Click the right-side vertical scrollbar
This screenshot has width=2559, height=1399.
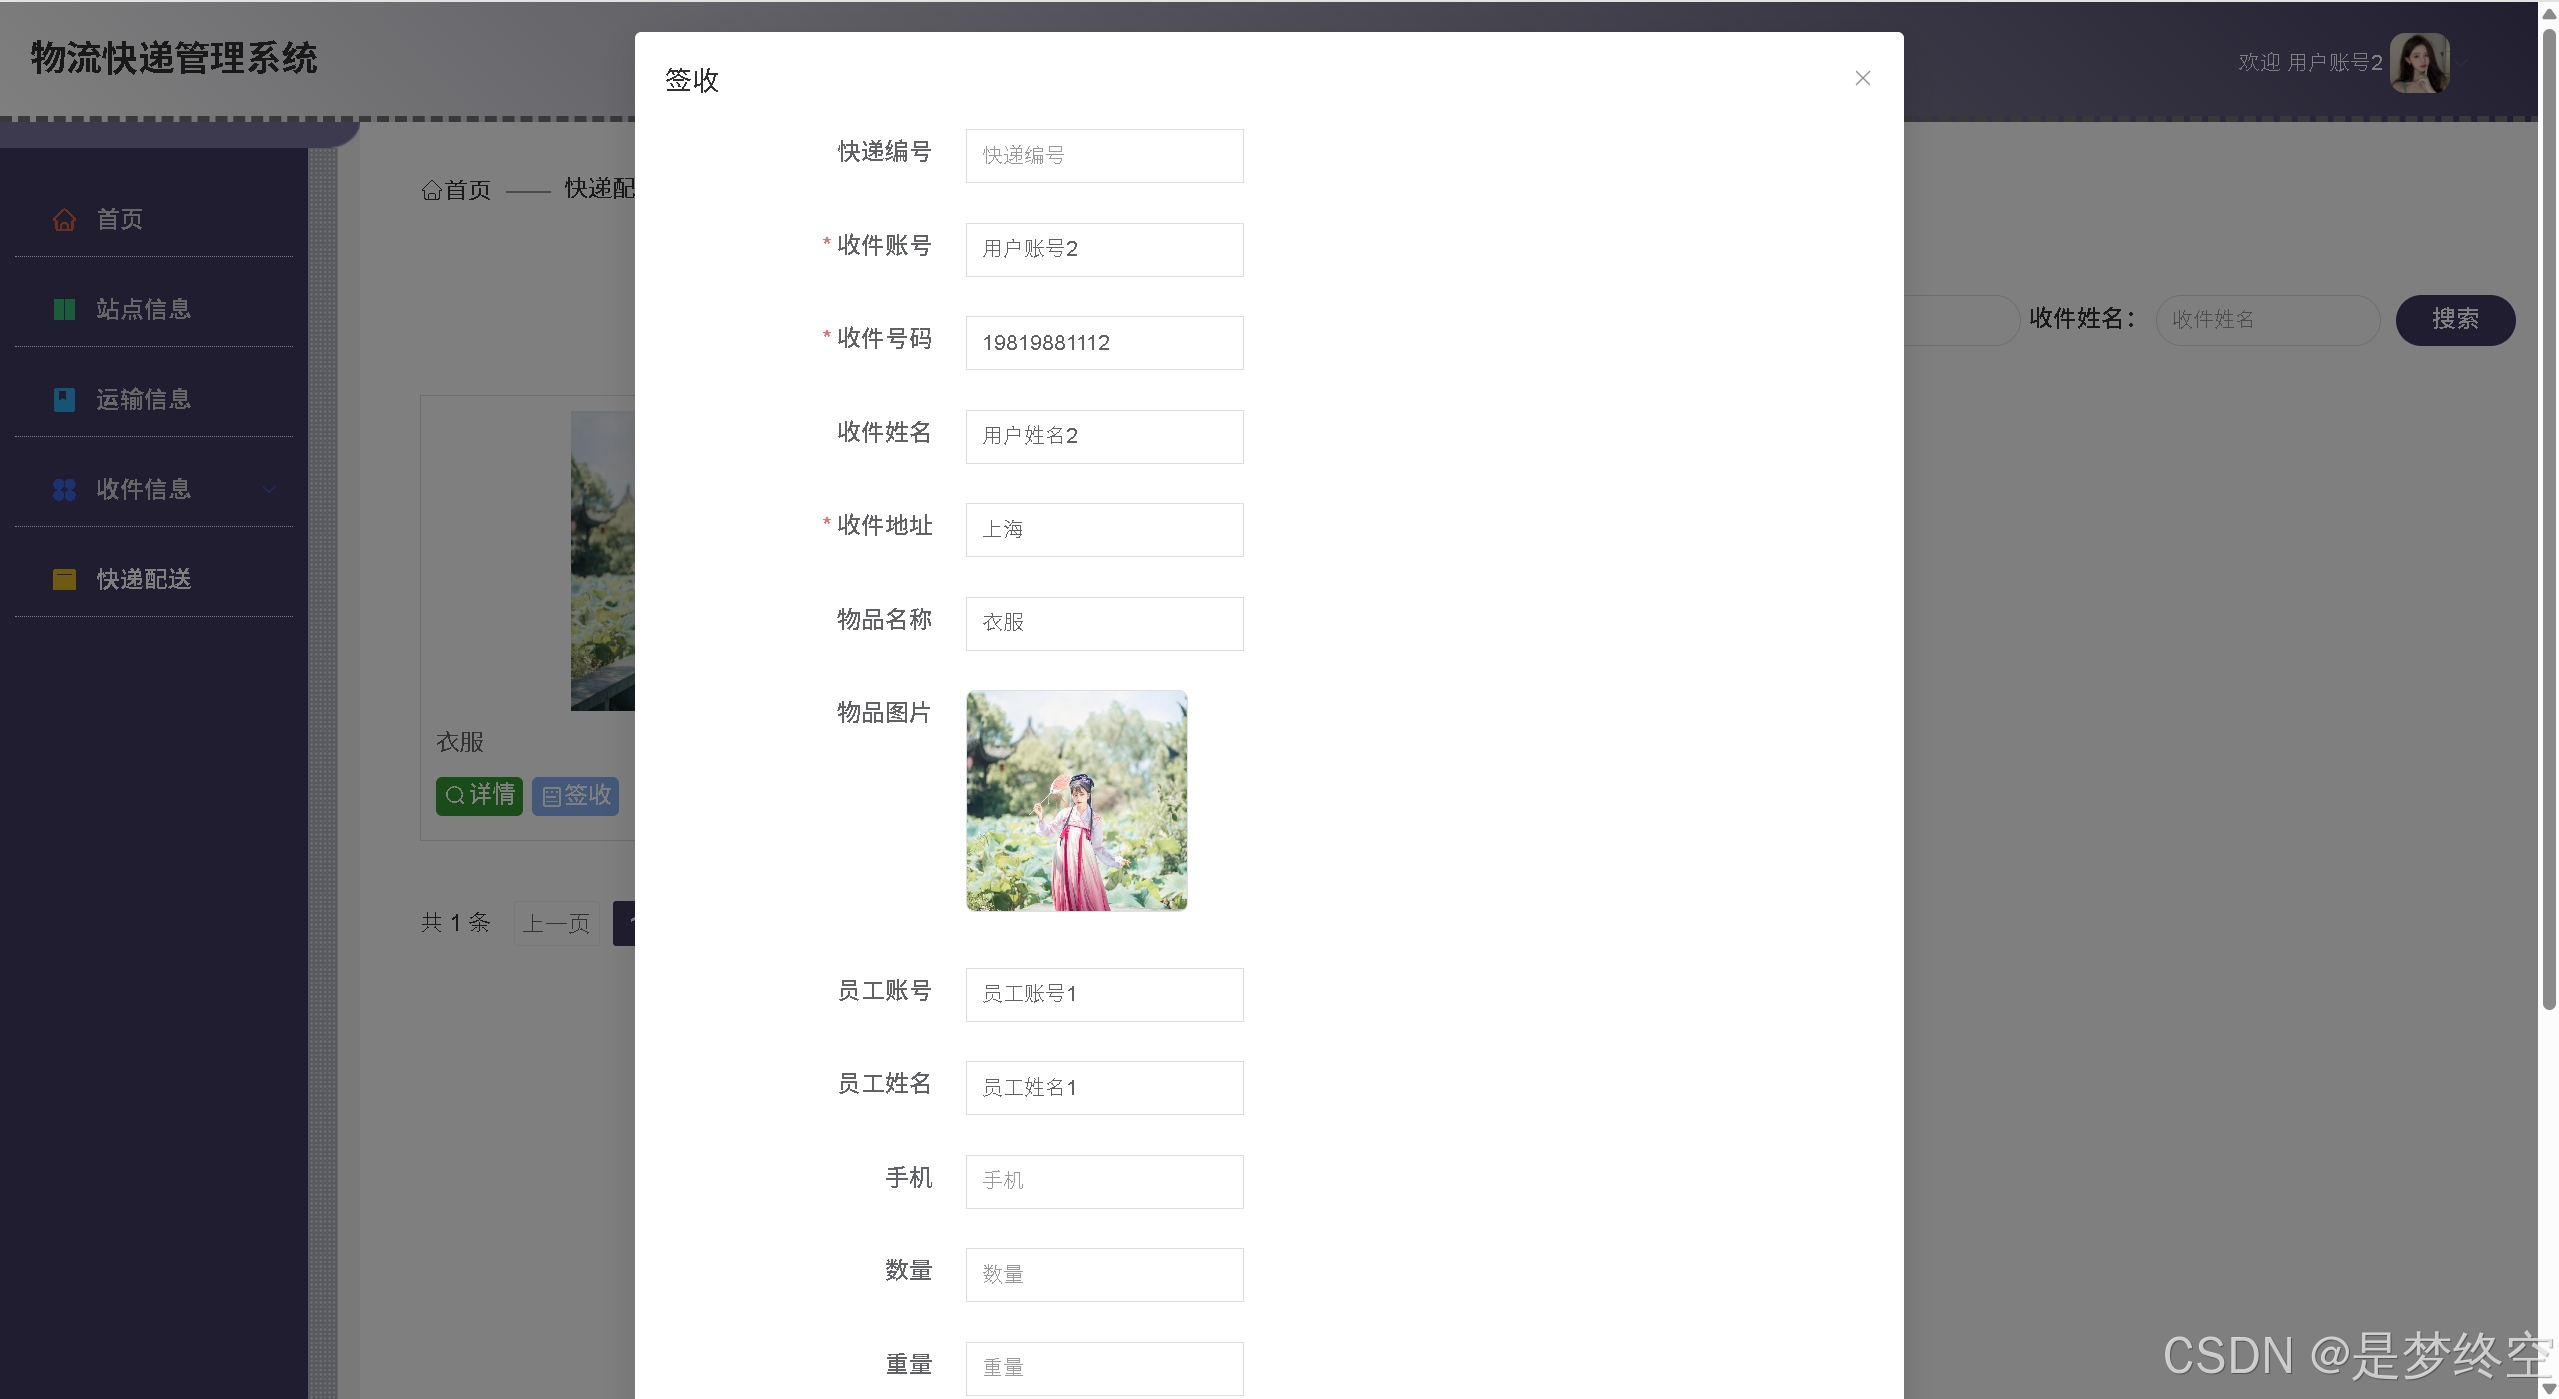pos(2548,500)
